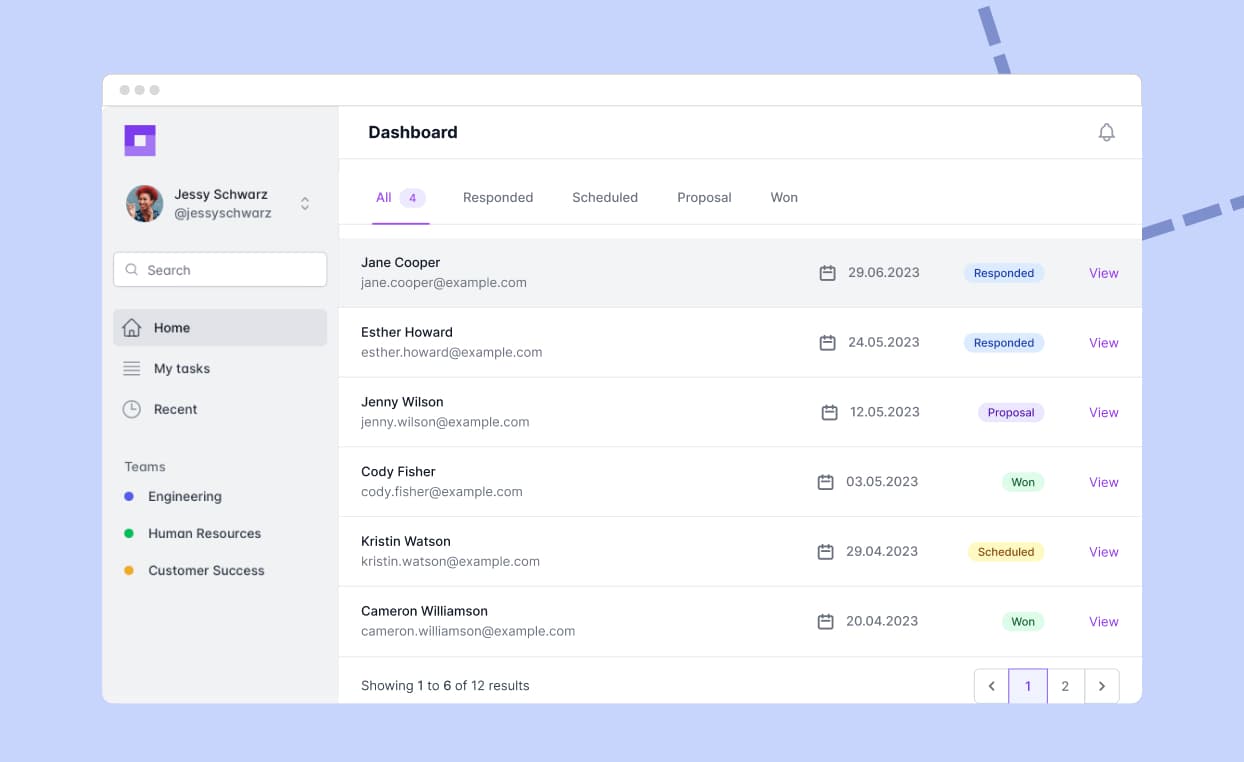
Task: Click calendar icon for Jenny Wilson
Action: tap(829, 412)
